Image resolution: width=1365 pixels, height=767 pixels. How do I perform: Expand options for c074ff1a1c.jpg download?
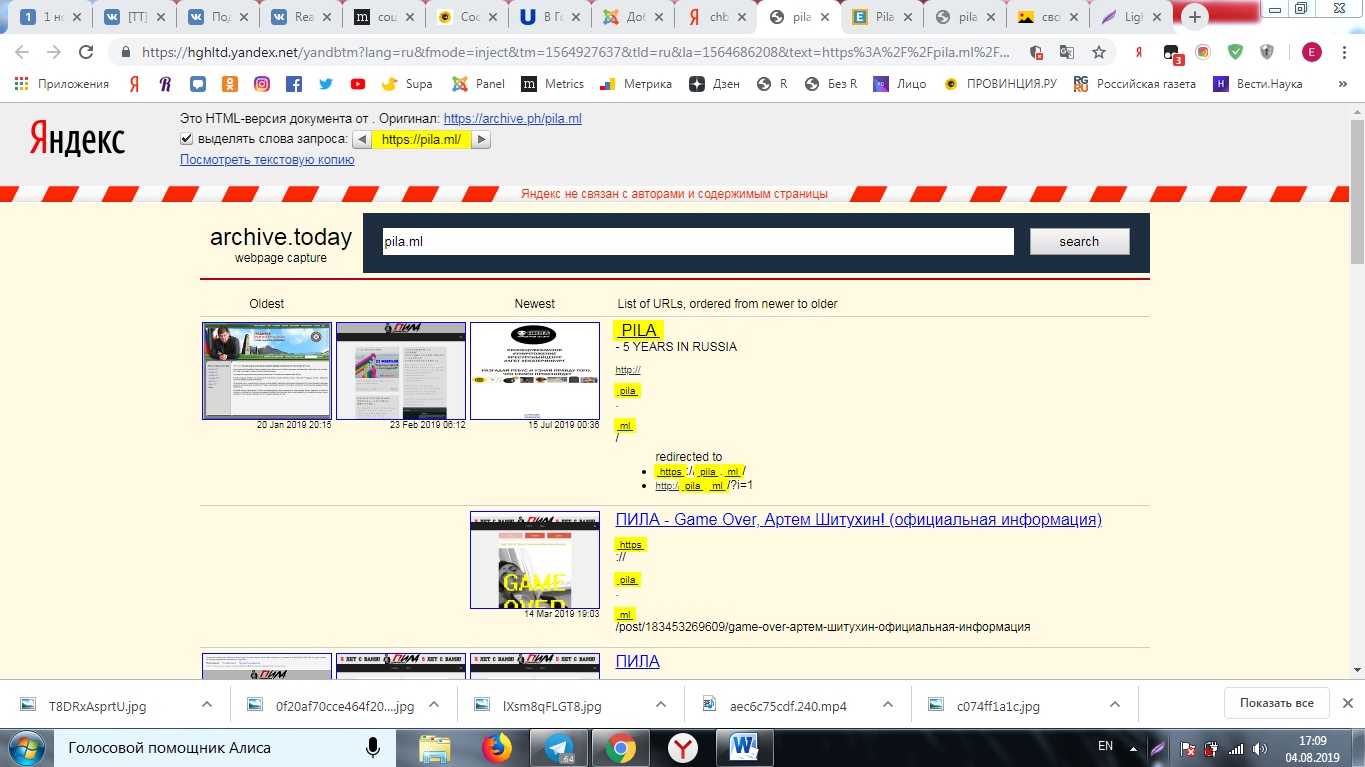(1115, 704)
